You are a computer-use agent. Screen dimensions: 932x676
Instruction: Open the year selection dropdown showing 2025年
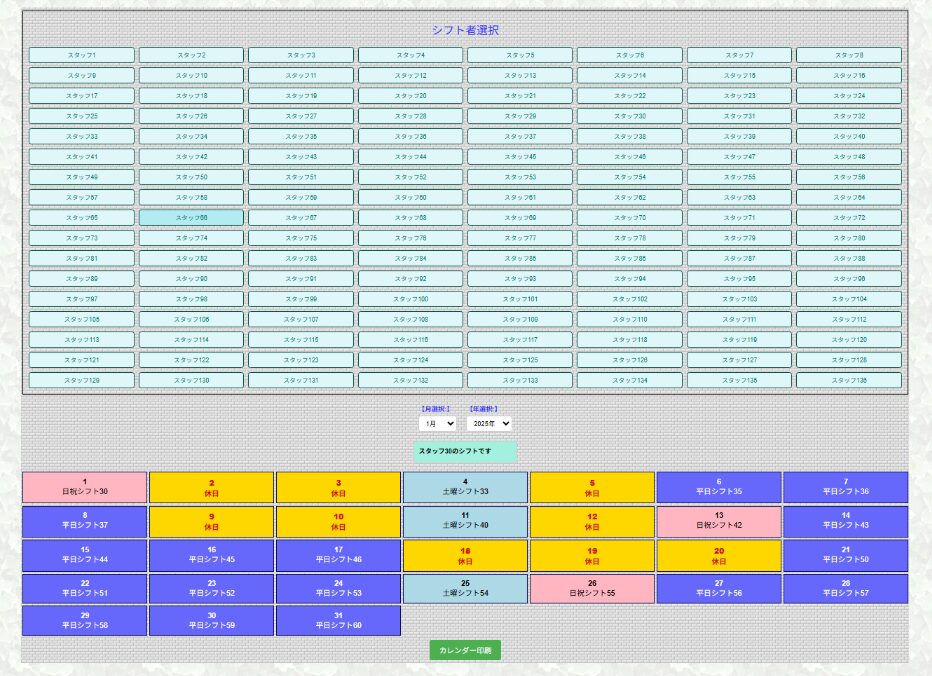pos(489,424)
